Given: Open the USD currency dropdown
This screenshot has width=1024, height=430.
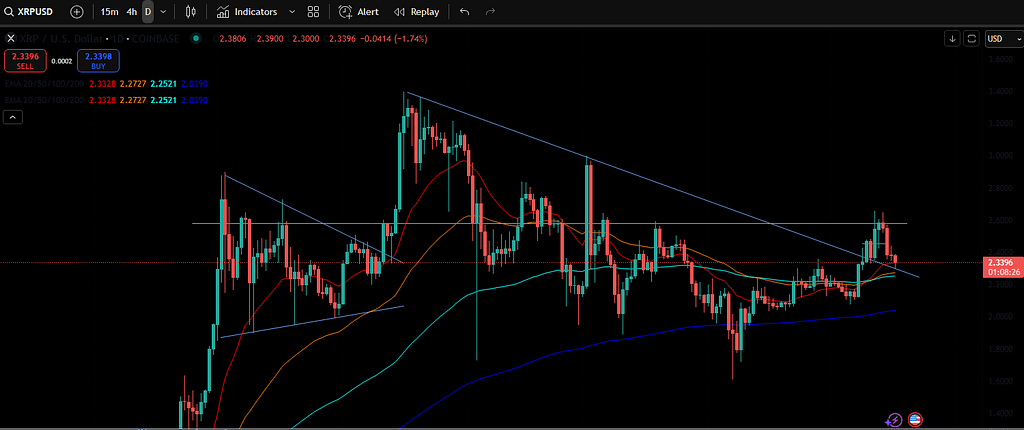Looking at the screenshot, I should (x=1003, y=39).
